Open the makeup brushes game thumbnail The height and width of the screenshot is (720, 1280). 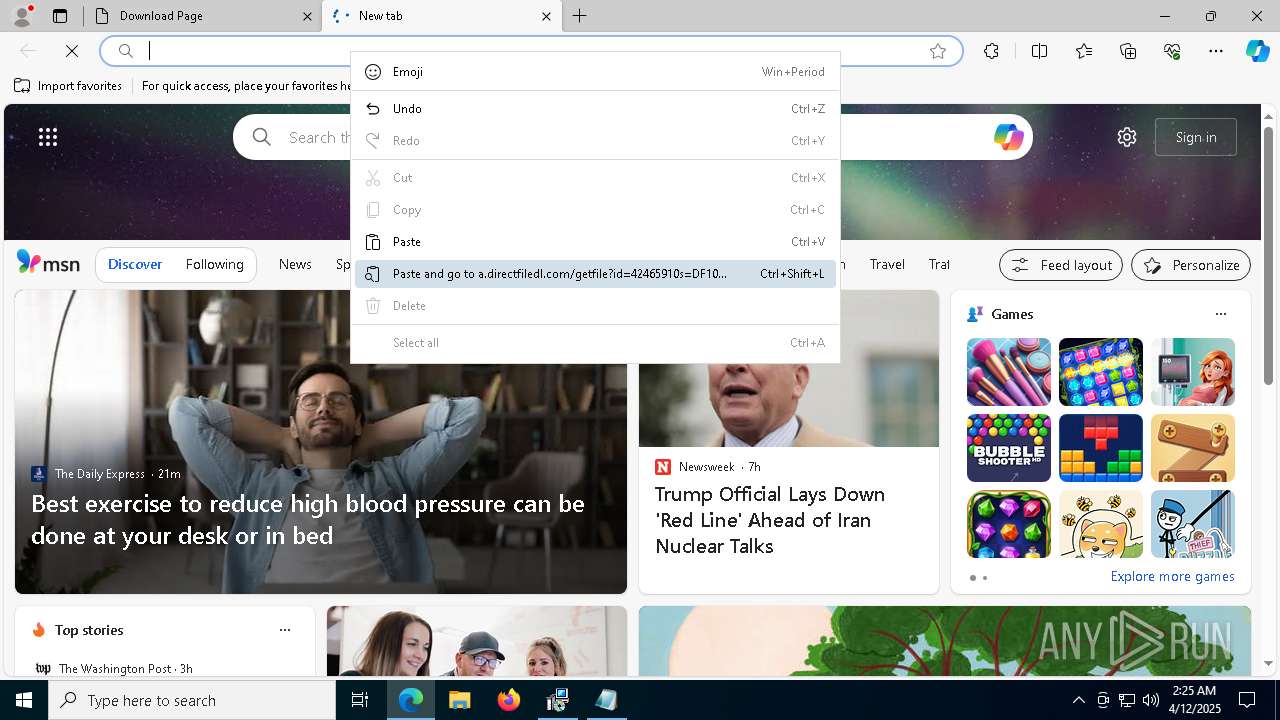[x=1008, y=372]
